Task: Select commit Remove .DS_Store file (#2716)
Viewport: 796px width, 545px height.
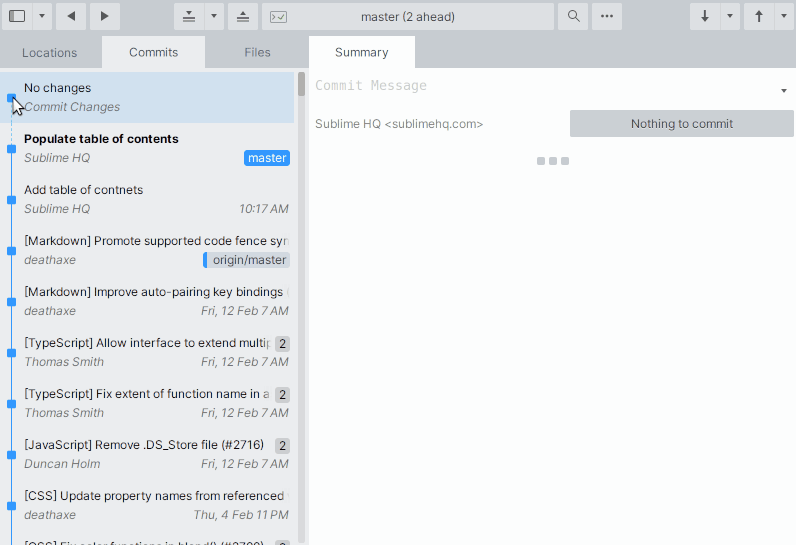Action: [147, 454]
